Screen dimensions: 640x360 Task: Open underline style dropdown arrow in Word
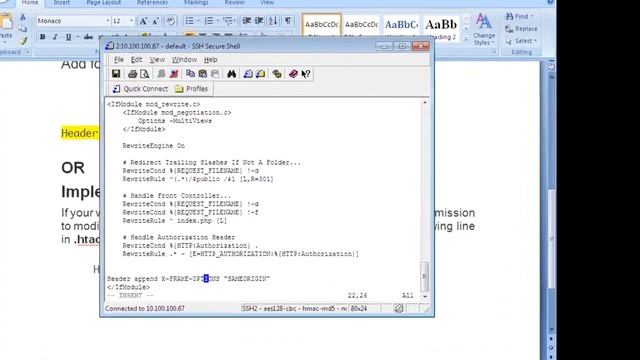[78, 37]
